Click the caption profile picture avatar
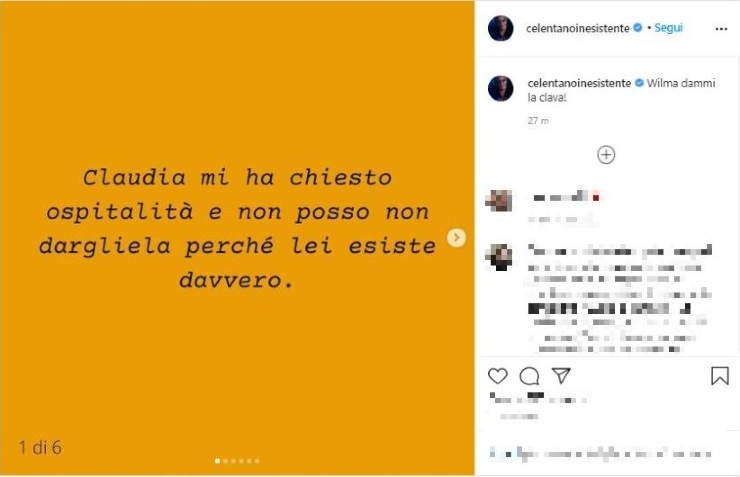740x477 pixels. pyautogui.click(x=501, y=88)
